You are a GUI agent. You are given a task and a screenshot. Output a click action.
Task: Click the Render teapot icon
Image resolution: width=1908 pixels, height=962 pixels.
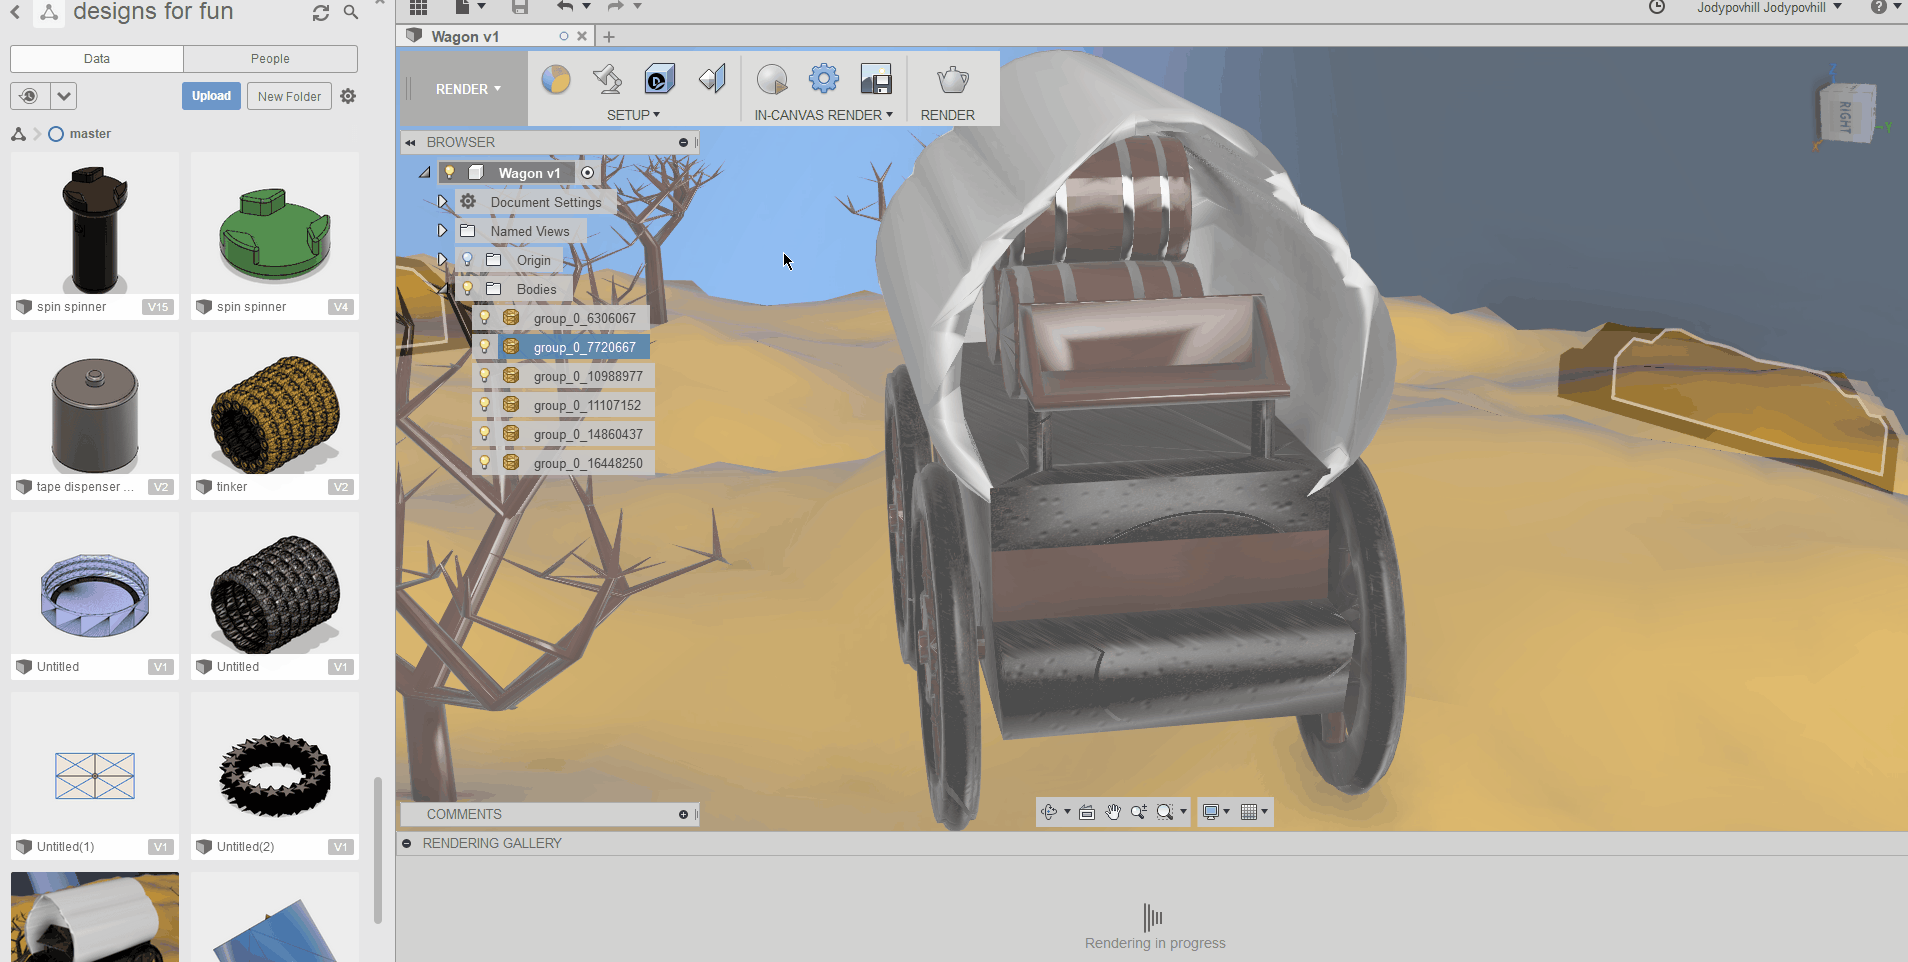click(x=949, y=78)
